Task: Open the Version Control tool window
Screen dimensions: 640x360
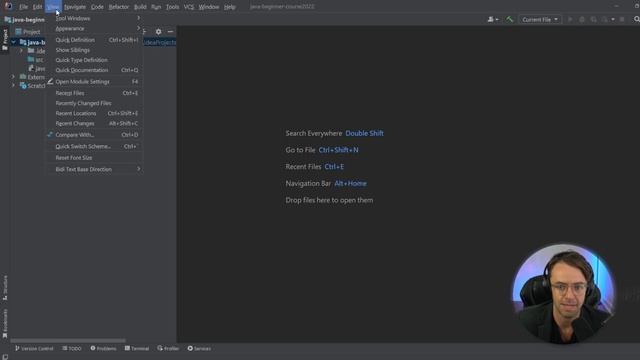Action: (x=34, y=349)
